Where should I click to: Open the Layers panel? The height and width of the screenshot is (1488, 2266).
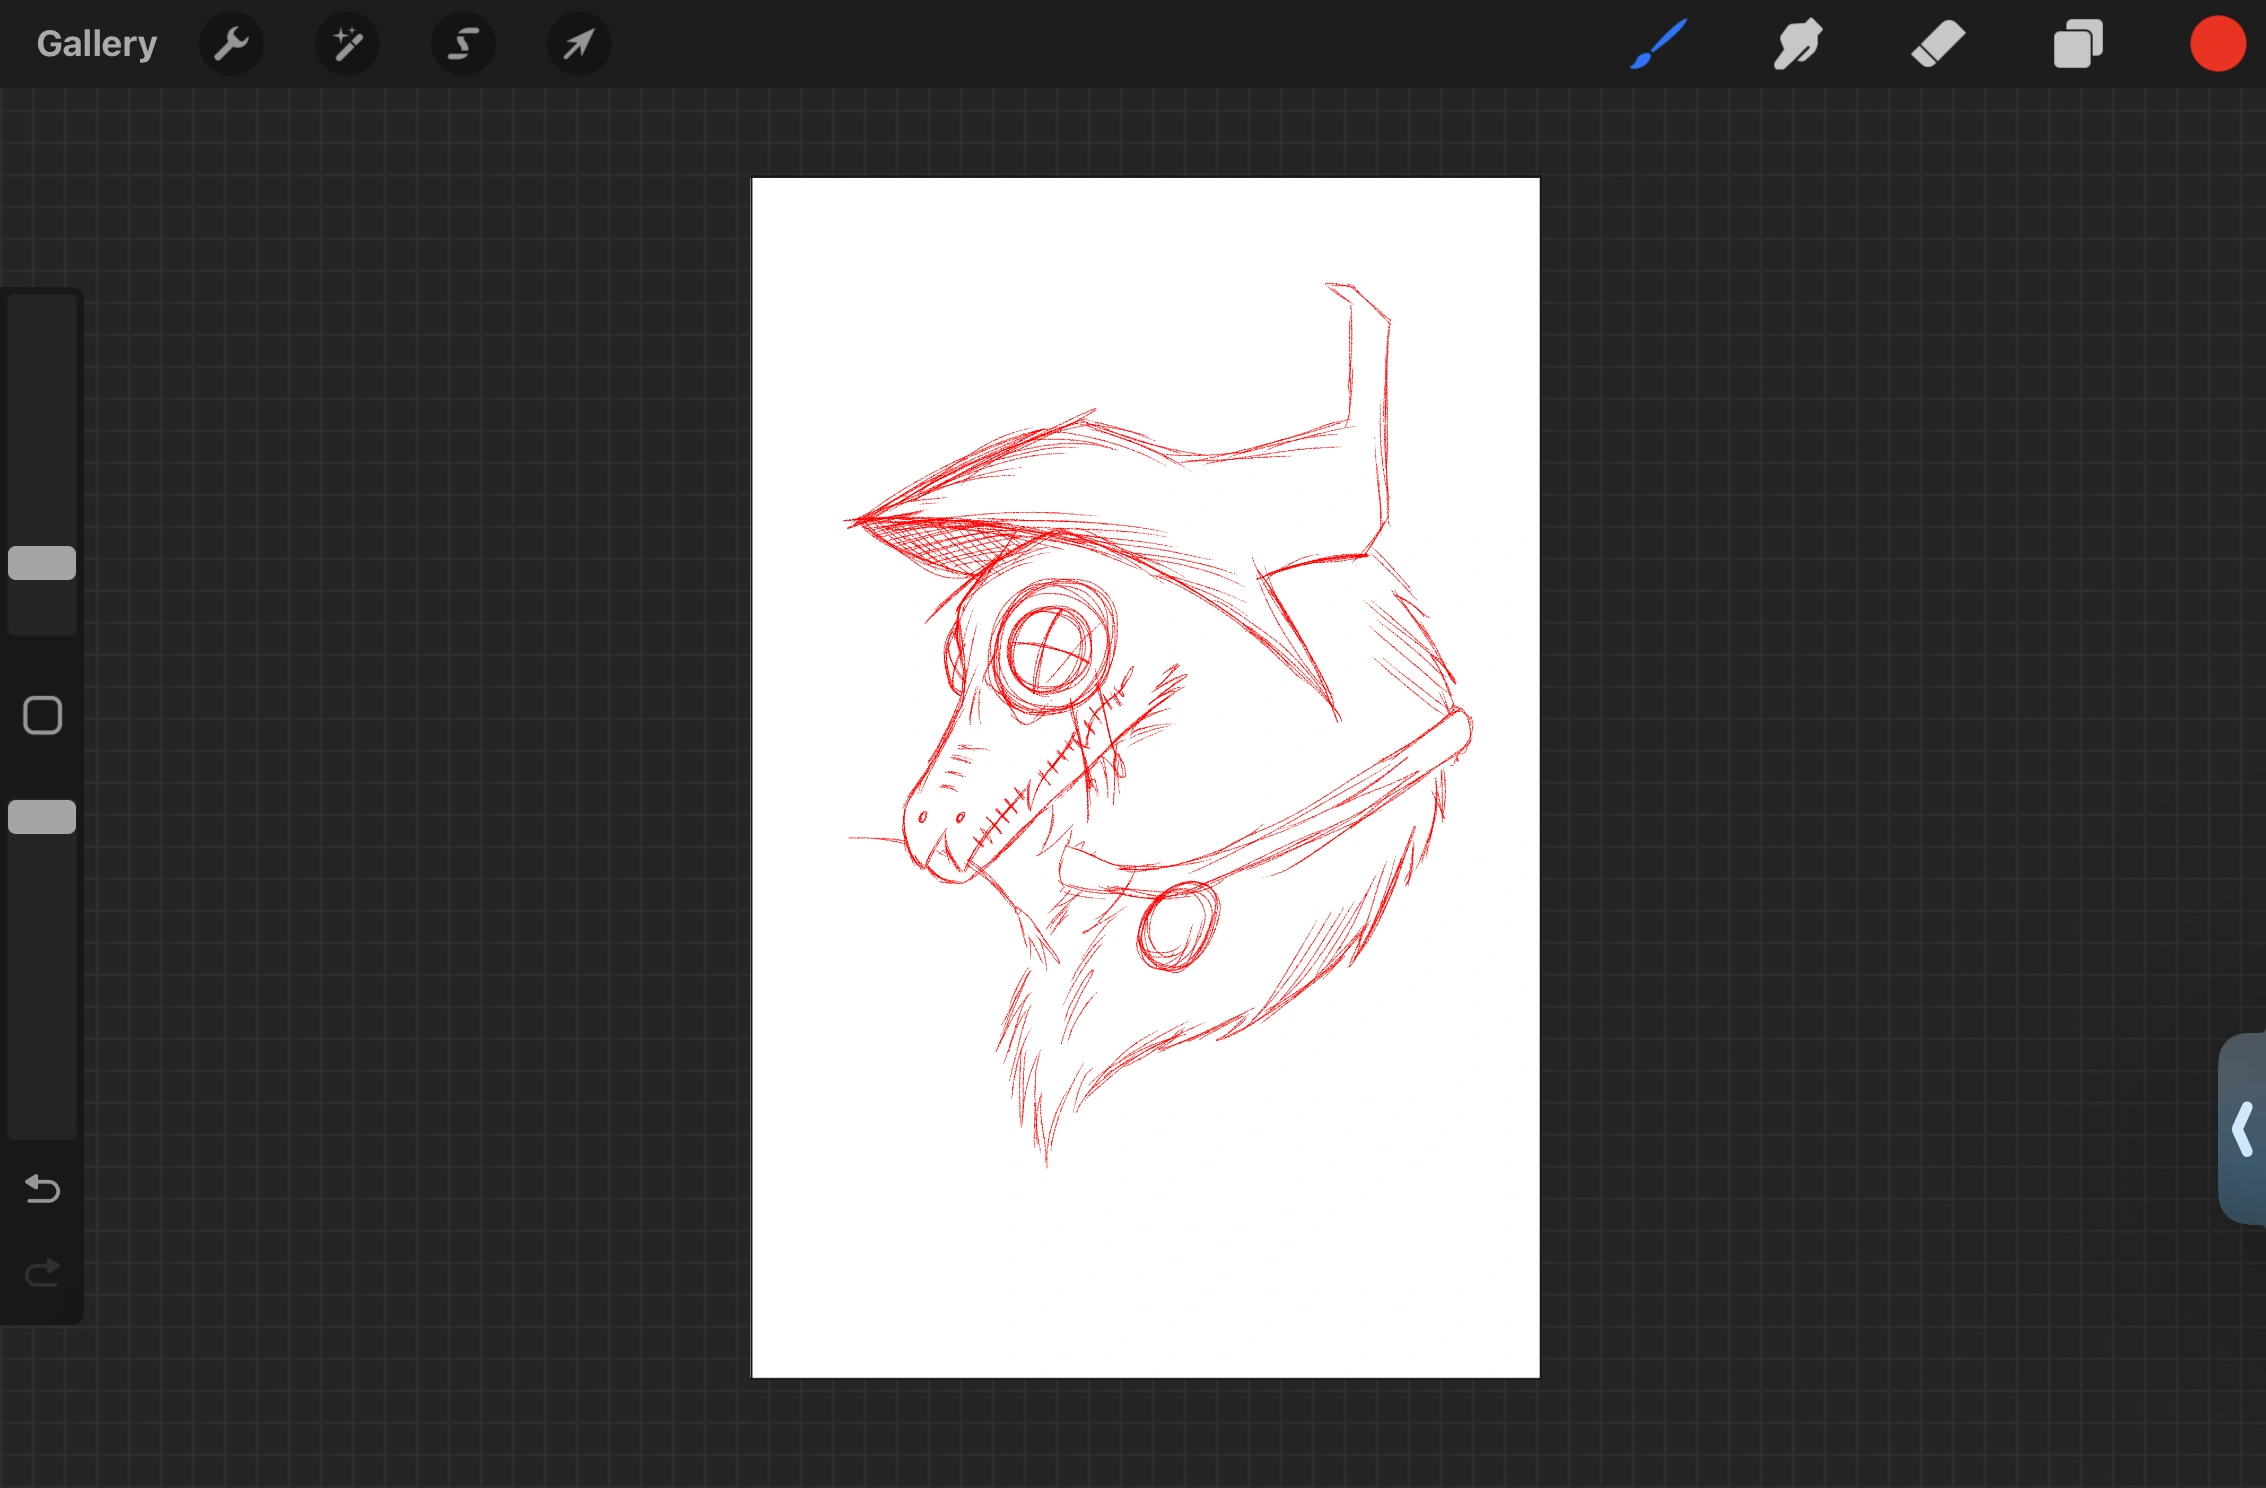point(2077,43)
